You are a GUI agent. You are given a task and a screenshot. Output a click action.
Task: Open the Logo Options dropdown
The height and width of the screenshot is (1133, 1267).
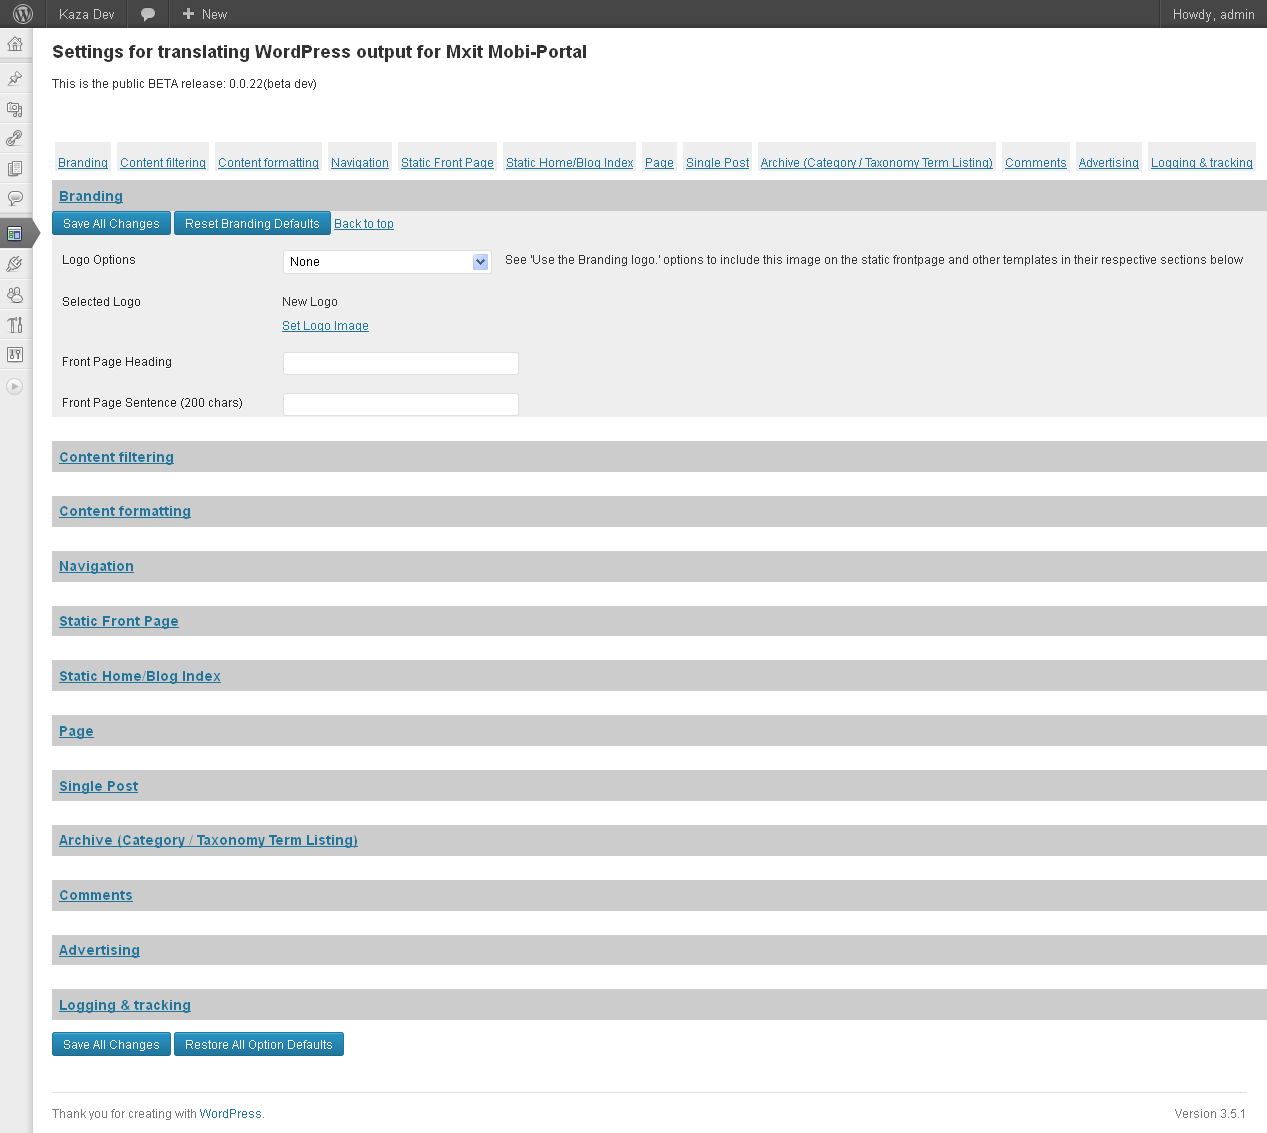pos(387,261)
